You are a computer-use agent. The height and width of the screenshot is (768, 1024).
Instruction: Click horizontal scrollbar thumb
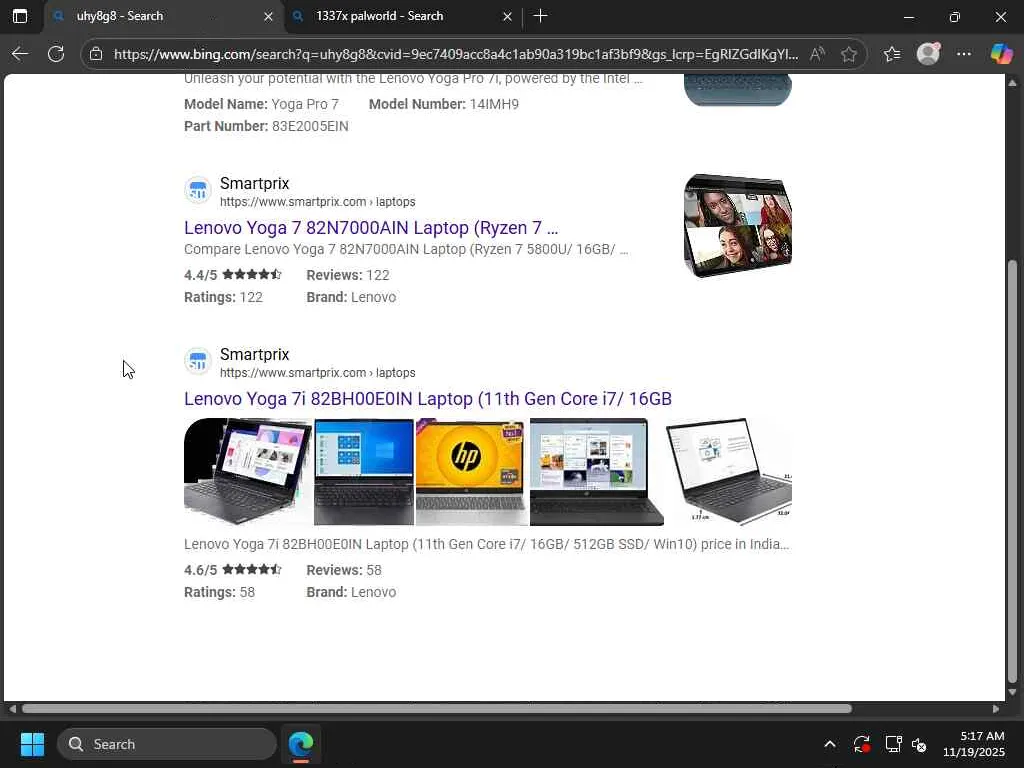point(436,709)
